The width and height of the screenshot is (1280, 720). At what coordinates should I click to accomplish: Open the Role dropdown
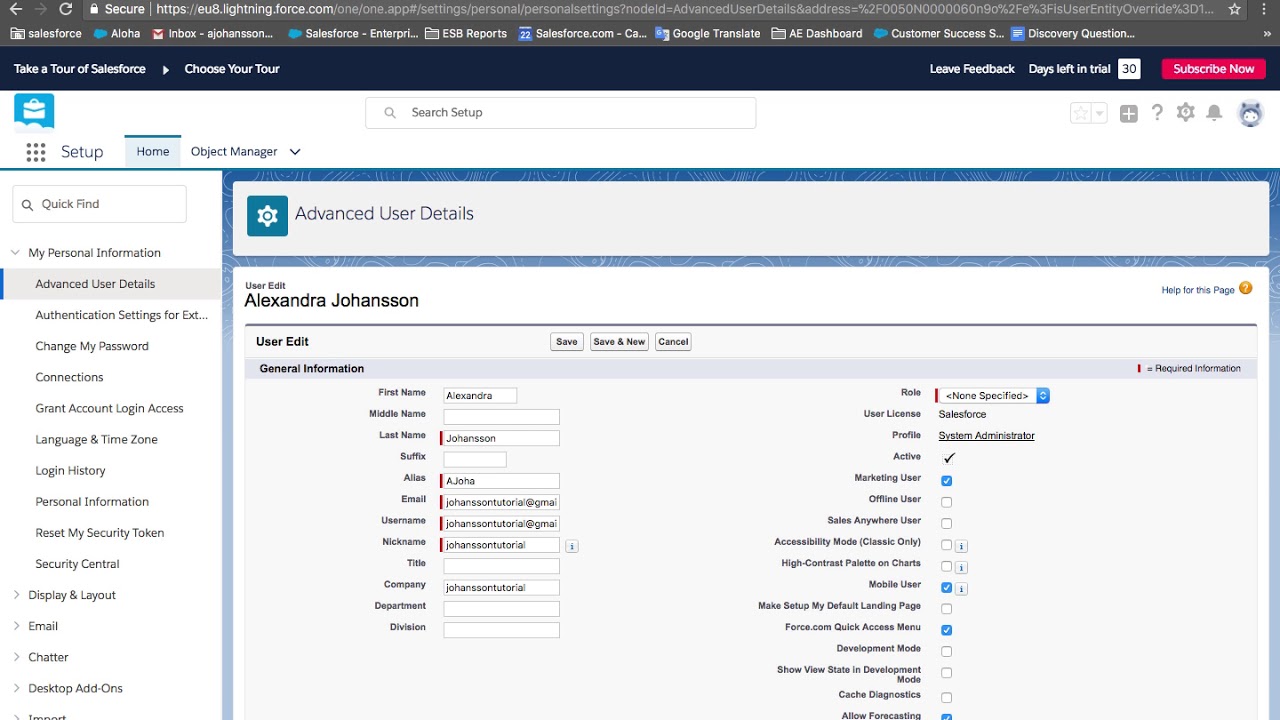(993, 396)
